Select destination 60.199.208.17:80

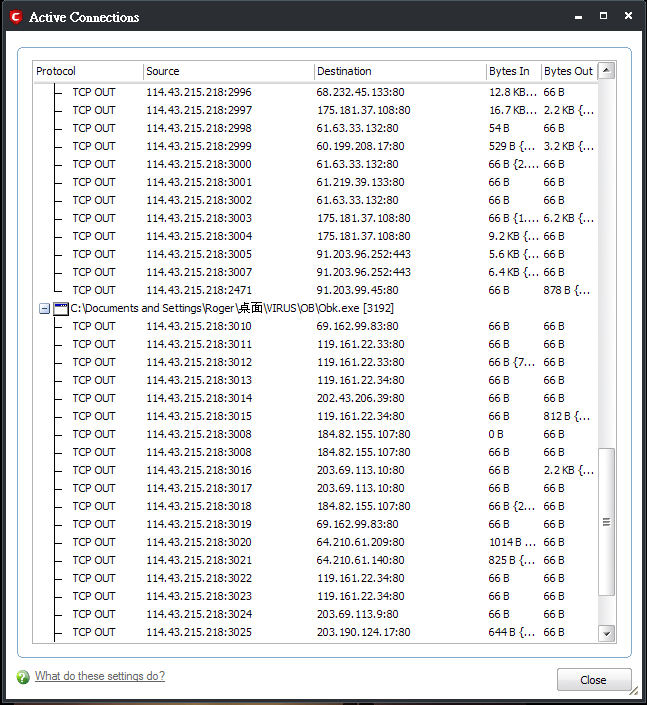pos(360,146)
